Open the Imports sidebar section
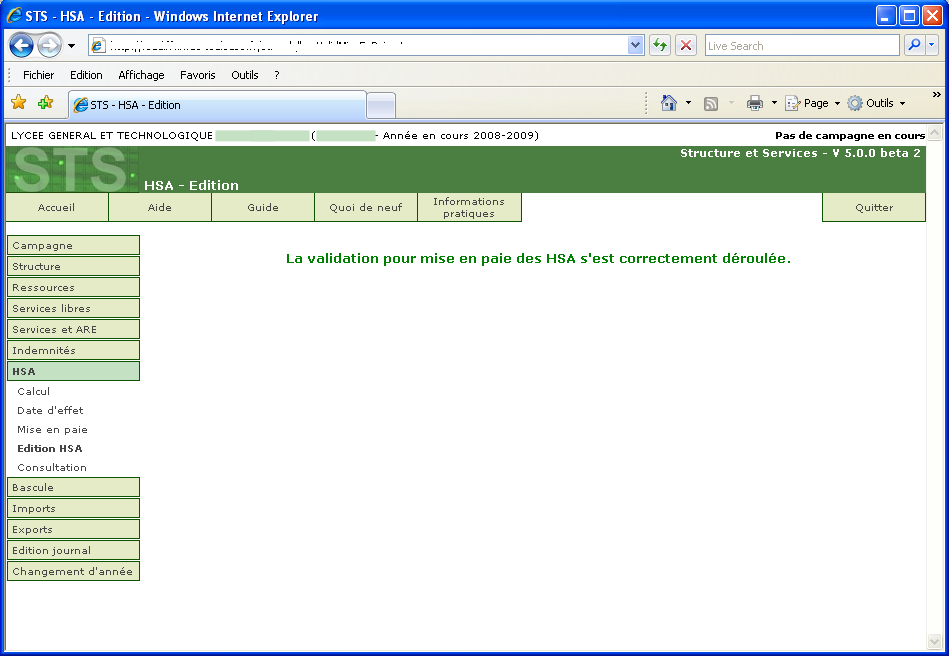This screenshot has width=949, height=656. click(x=73, y=508)
